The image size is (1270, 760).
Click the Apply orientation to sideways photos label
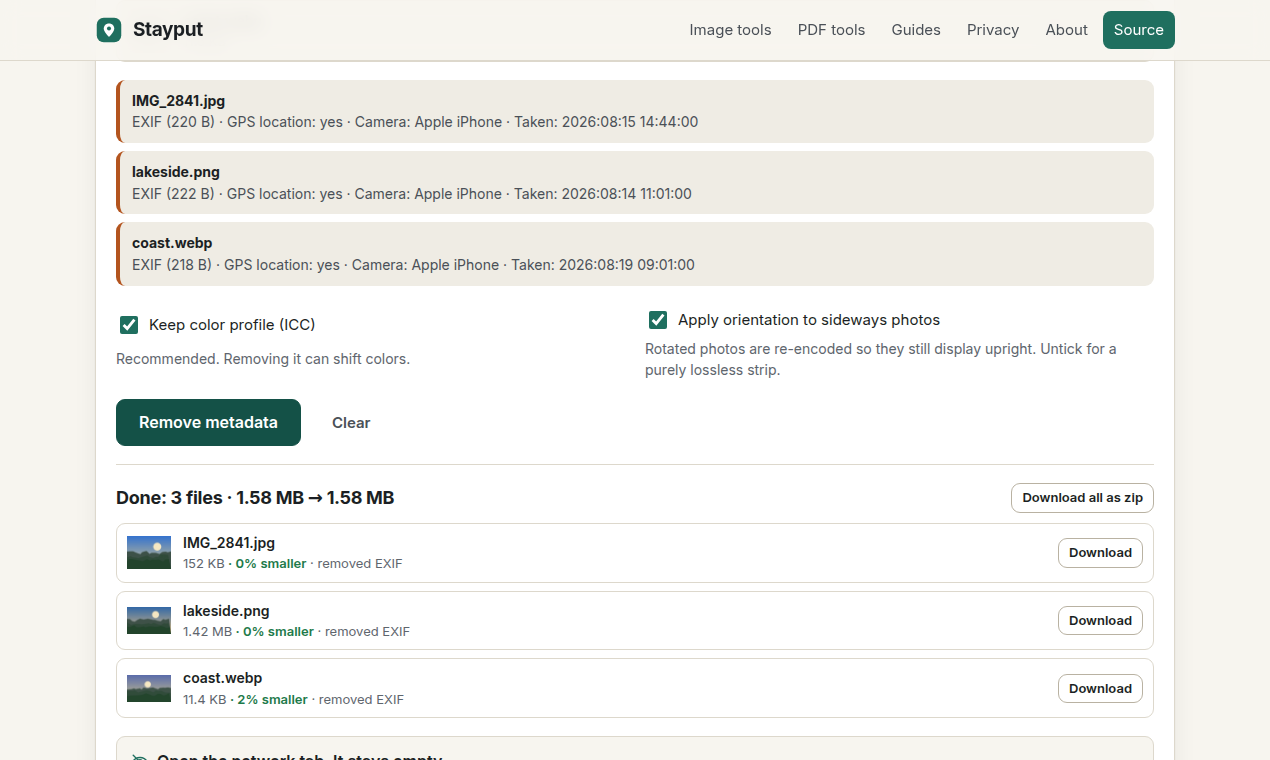click(809, 320)
